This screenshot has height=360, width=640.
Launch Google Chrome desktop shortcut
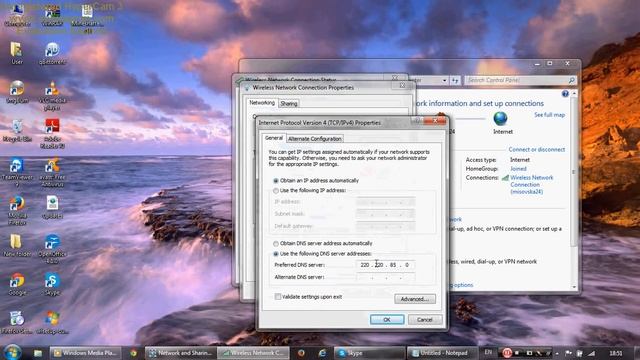17,284
